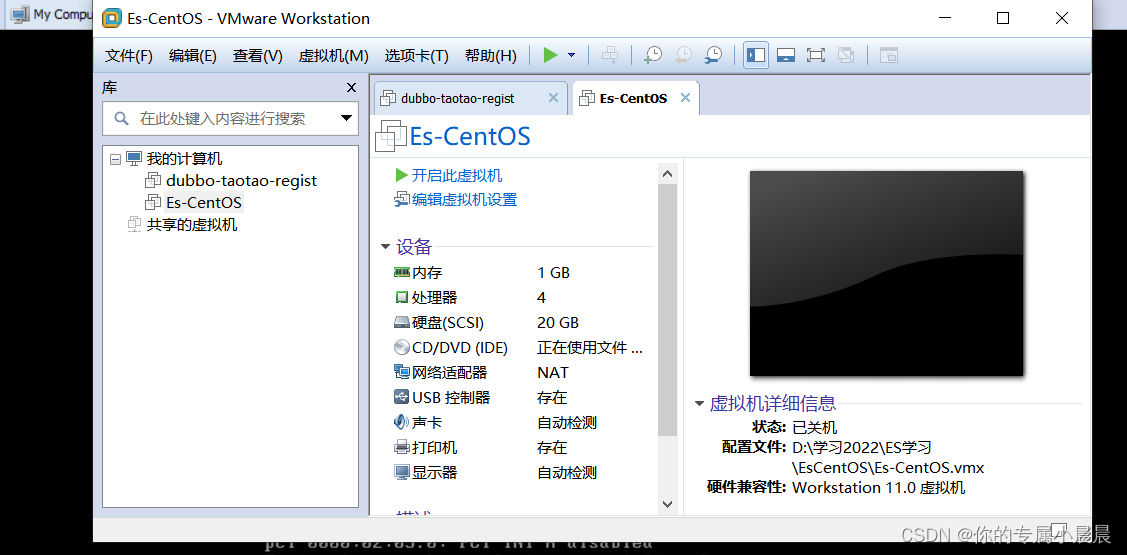Screen dimensions: 1127x555
Task: Click Send Ctrl+Alt+Del toolbar icon
Action: coord(610,55)
